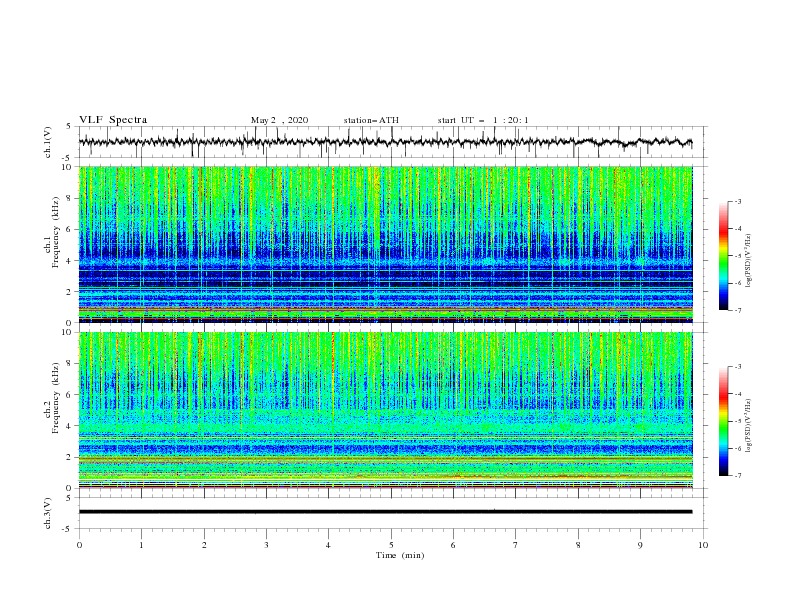Click the ch.2 colorbar "-7" tick label

tap(738, 475)
